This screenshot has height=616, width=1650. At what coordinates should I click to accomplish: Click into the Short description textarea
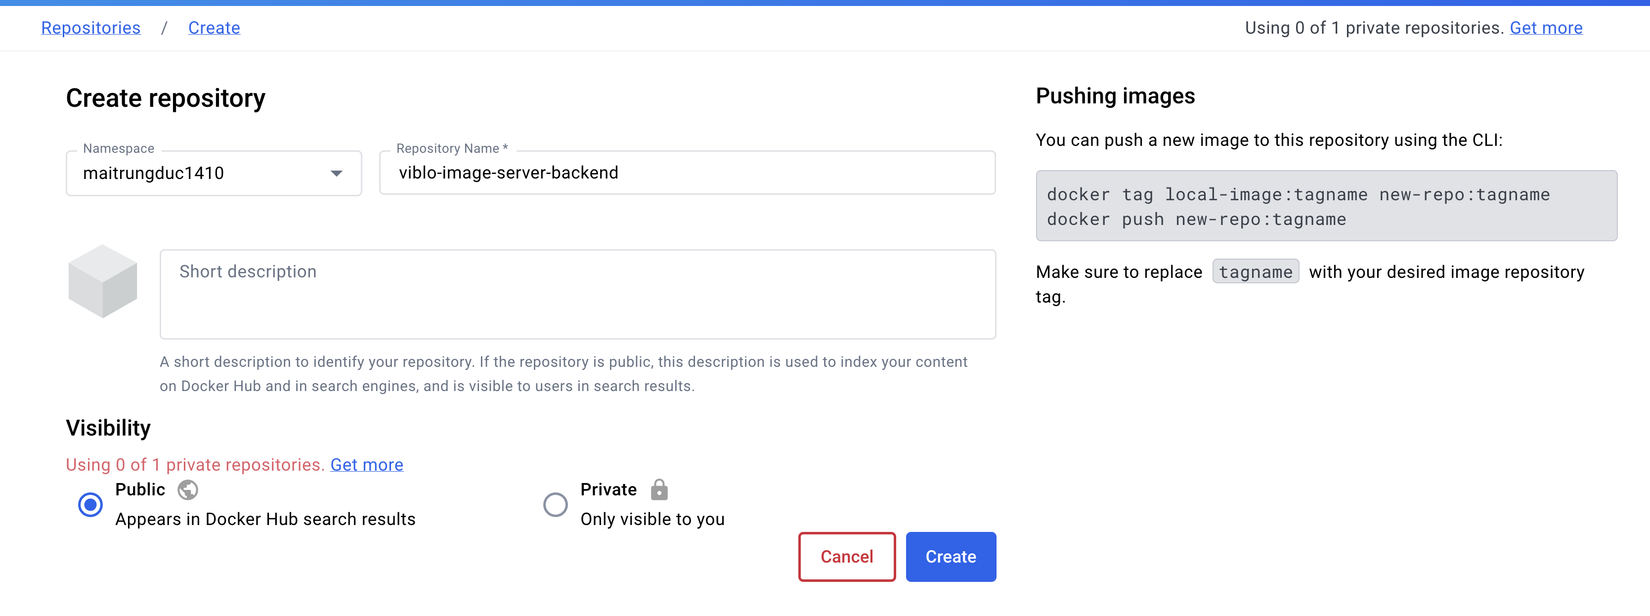pos(577,295)
